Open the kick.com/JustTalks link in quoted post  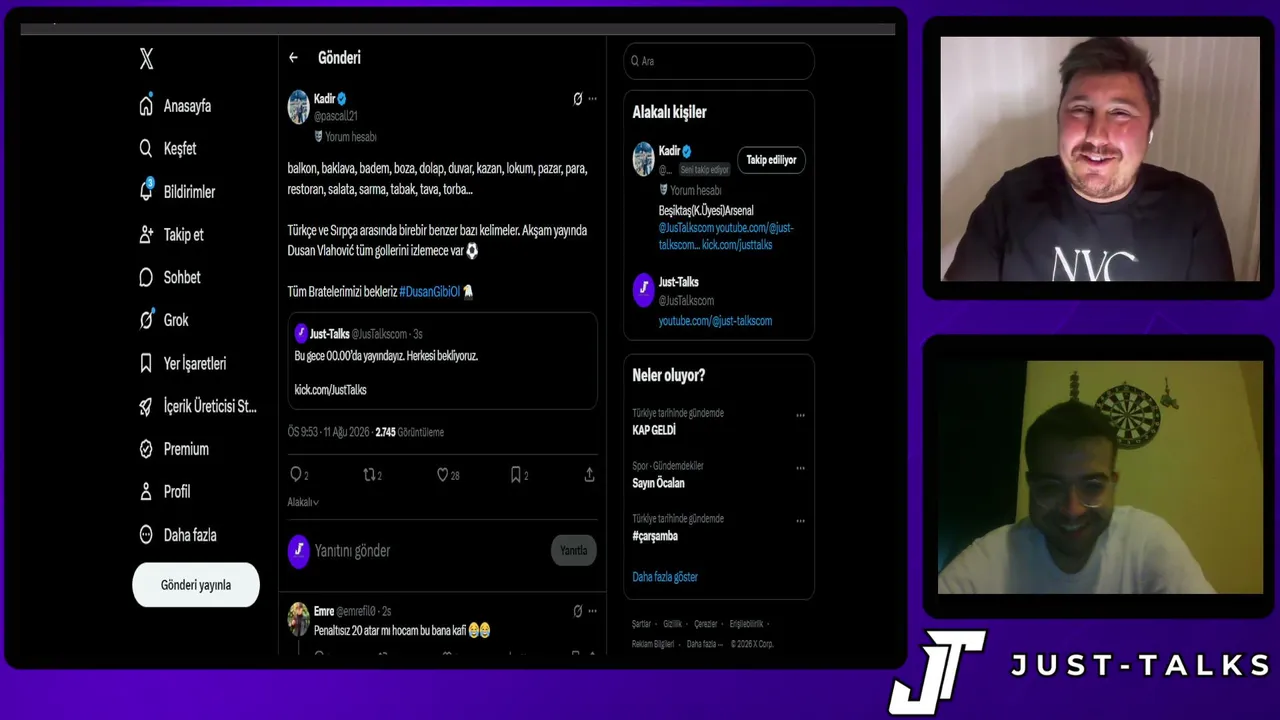(x=330, y=390)
